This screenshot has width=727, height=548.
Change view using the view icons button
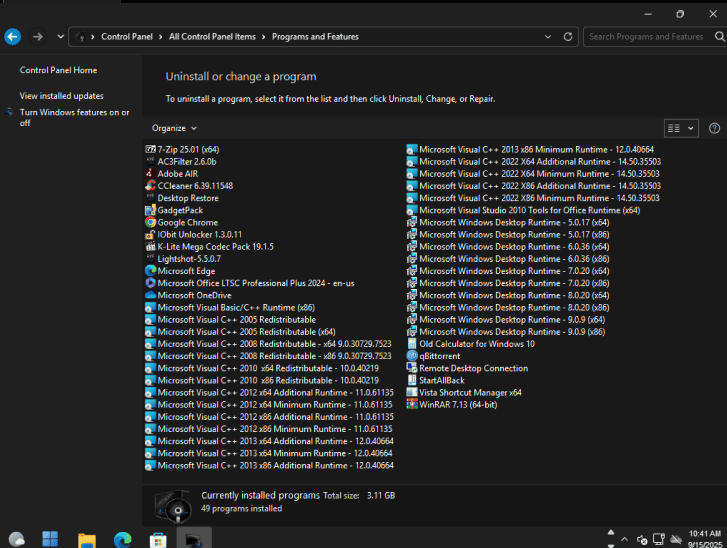[x=675, y=128]
